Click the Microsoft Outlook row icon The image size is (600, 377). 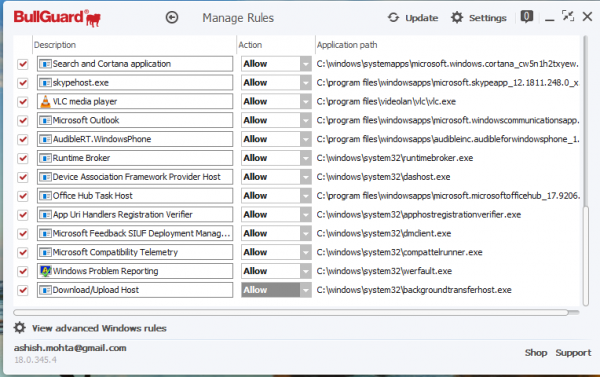pos(46,120)
